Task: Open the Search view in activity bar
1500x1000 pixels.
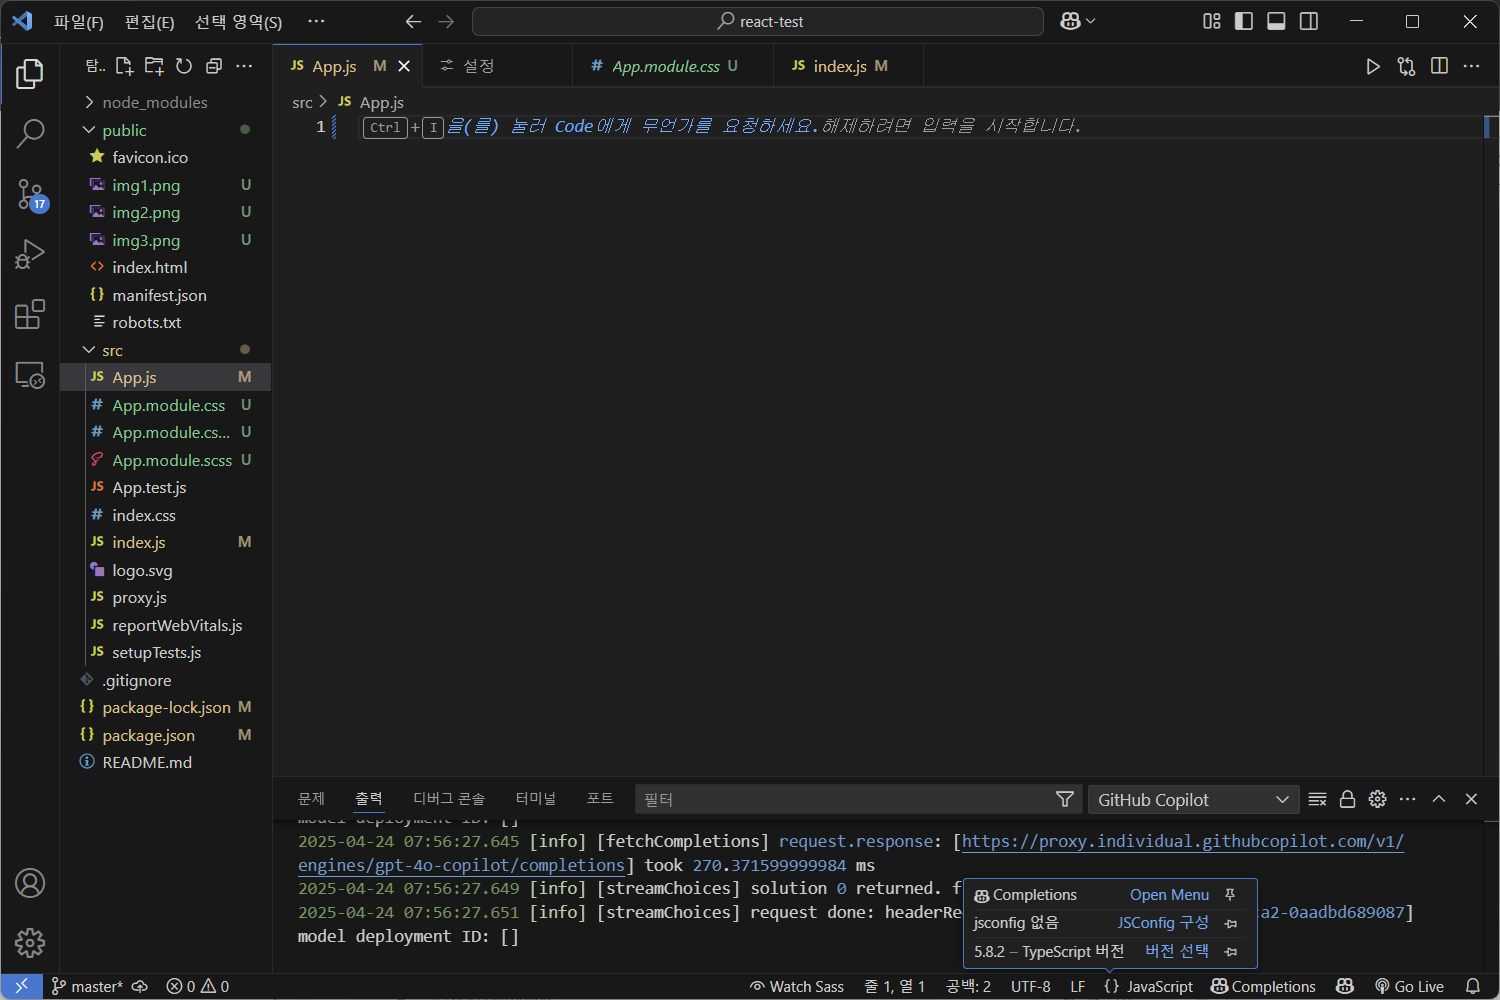Action: tap(30, 133)
